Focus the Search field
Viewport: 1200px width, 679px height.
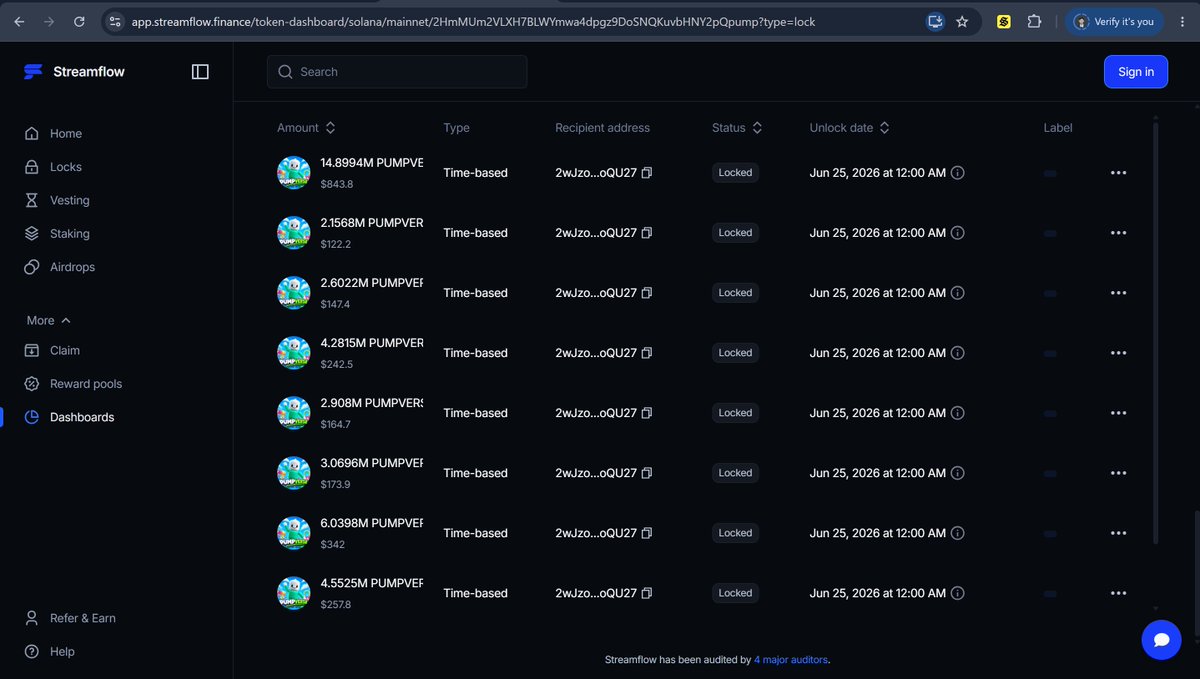pyautogui.click(x=397, y=71)
